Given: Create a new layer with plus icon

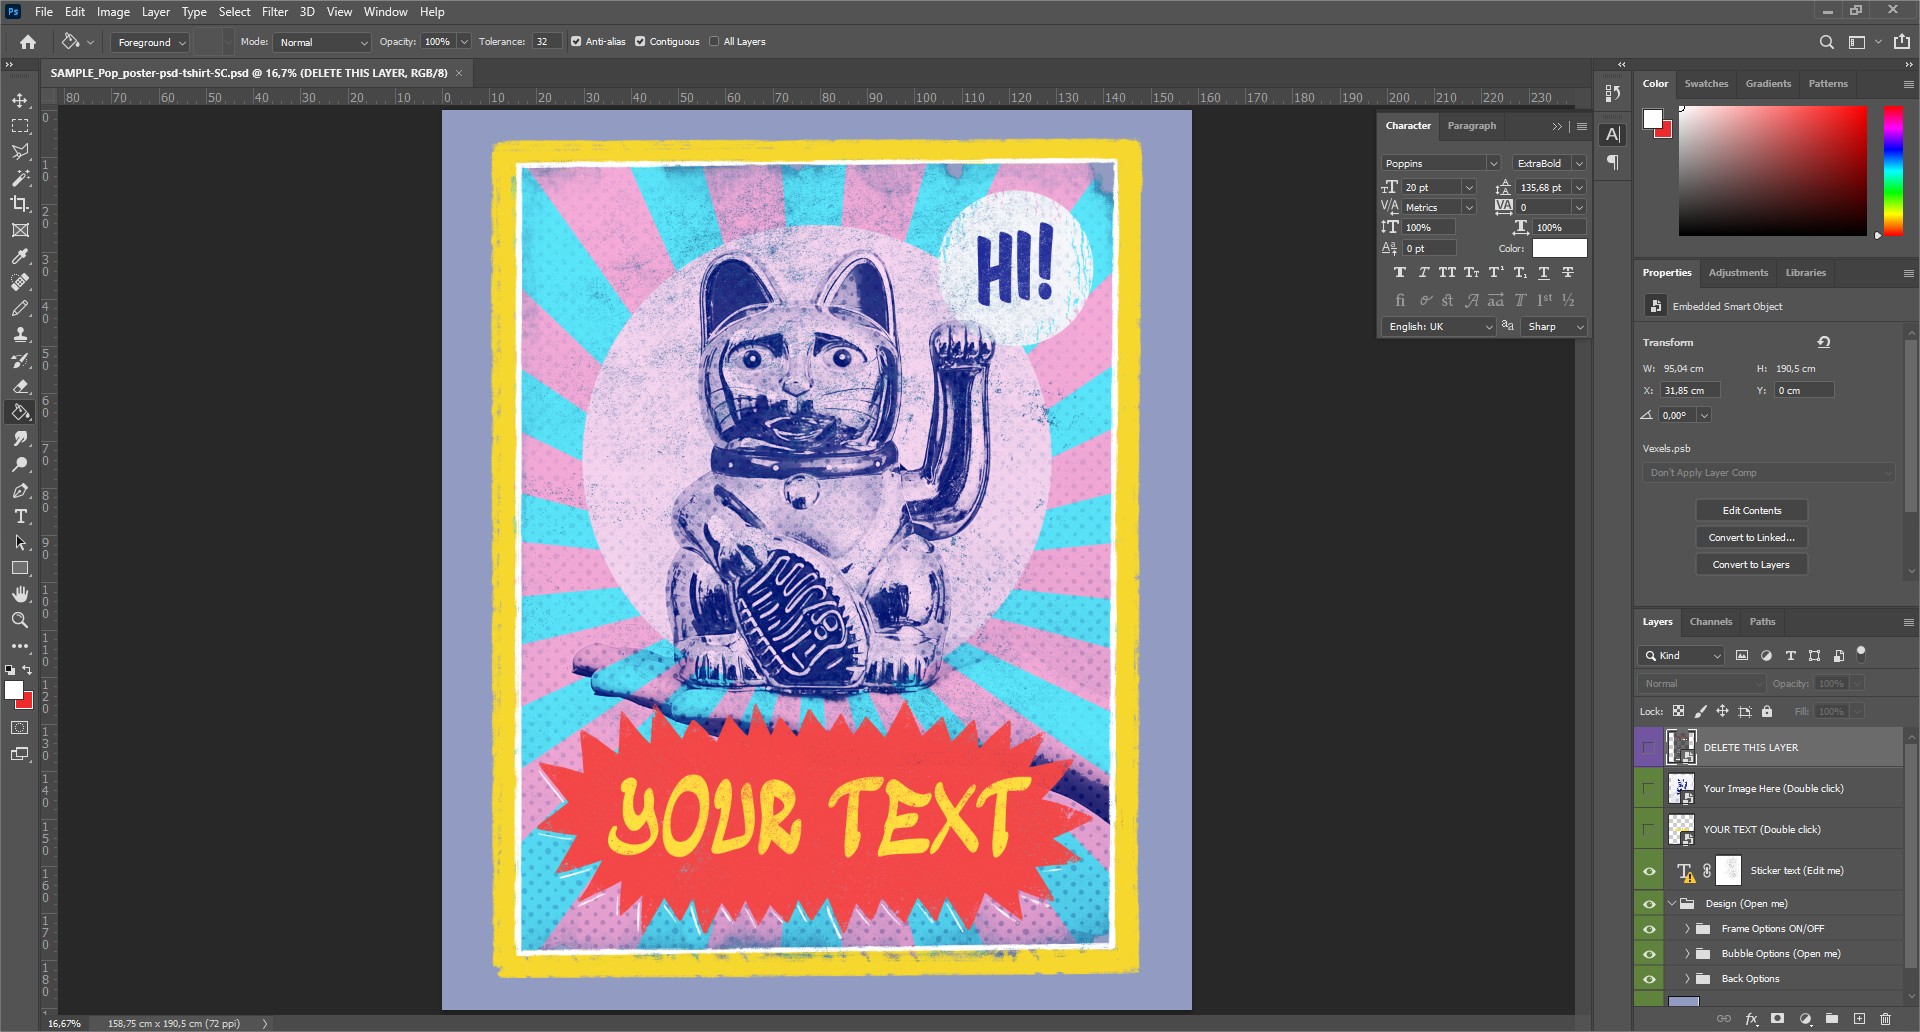Looking at the screenshot, I should tap(1859, 1019).
